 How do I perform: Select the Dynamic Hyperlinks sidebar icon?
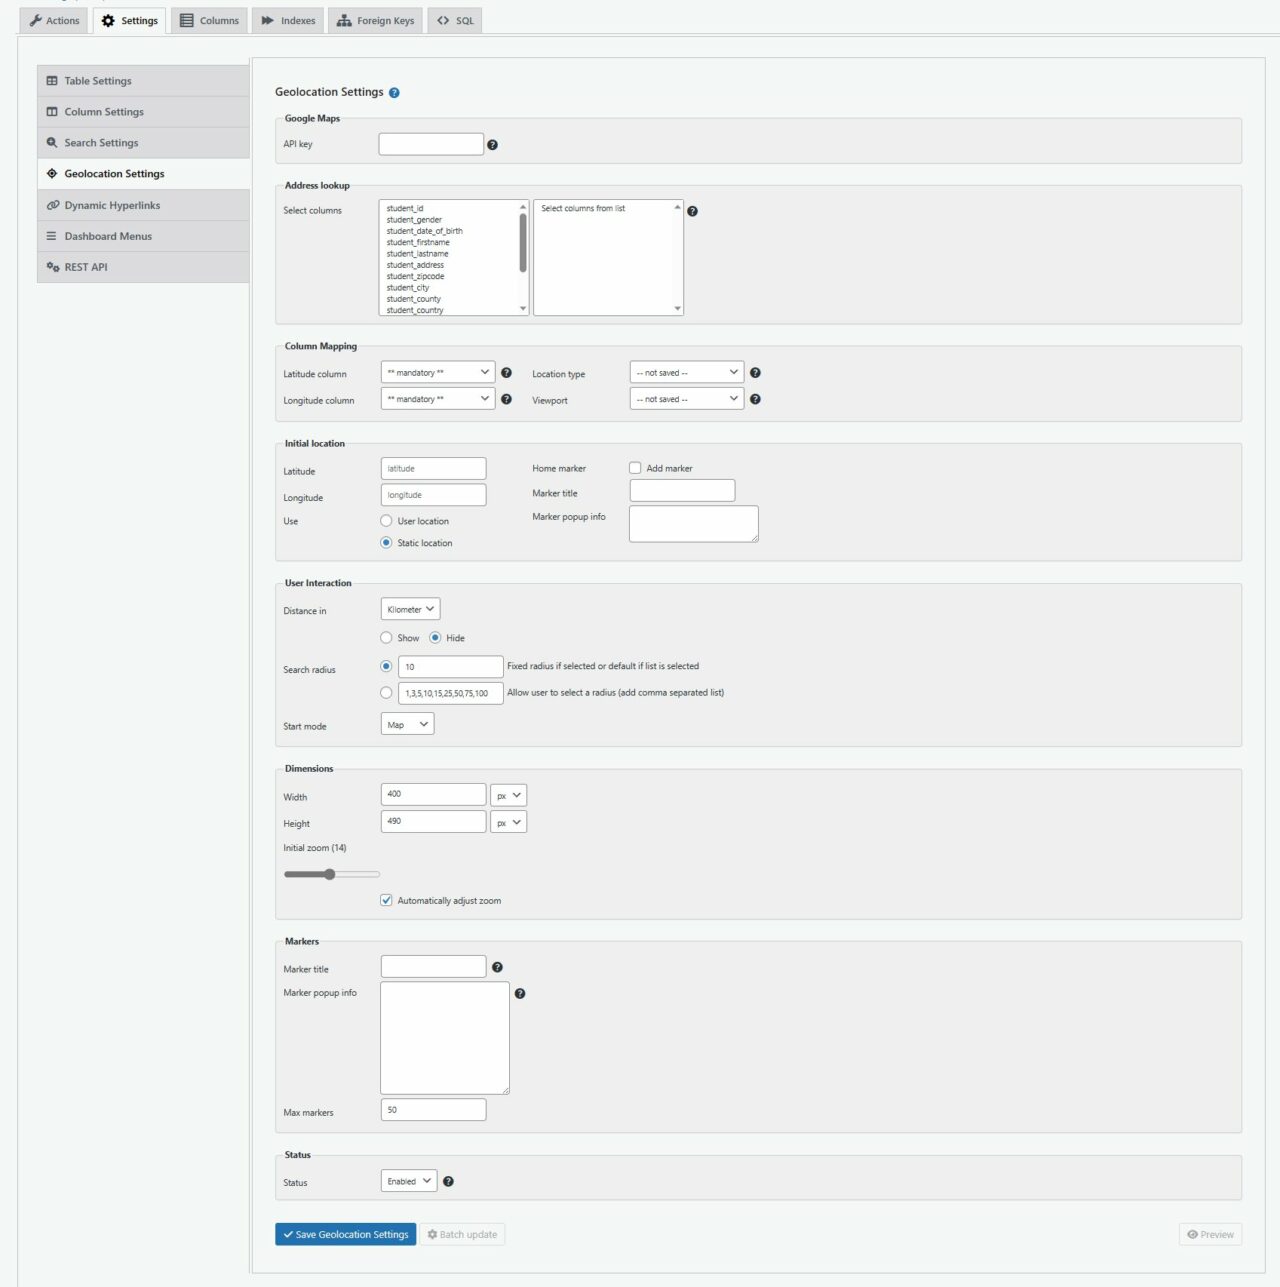pos(53,205)
